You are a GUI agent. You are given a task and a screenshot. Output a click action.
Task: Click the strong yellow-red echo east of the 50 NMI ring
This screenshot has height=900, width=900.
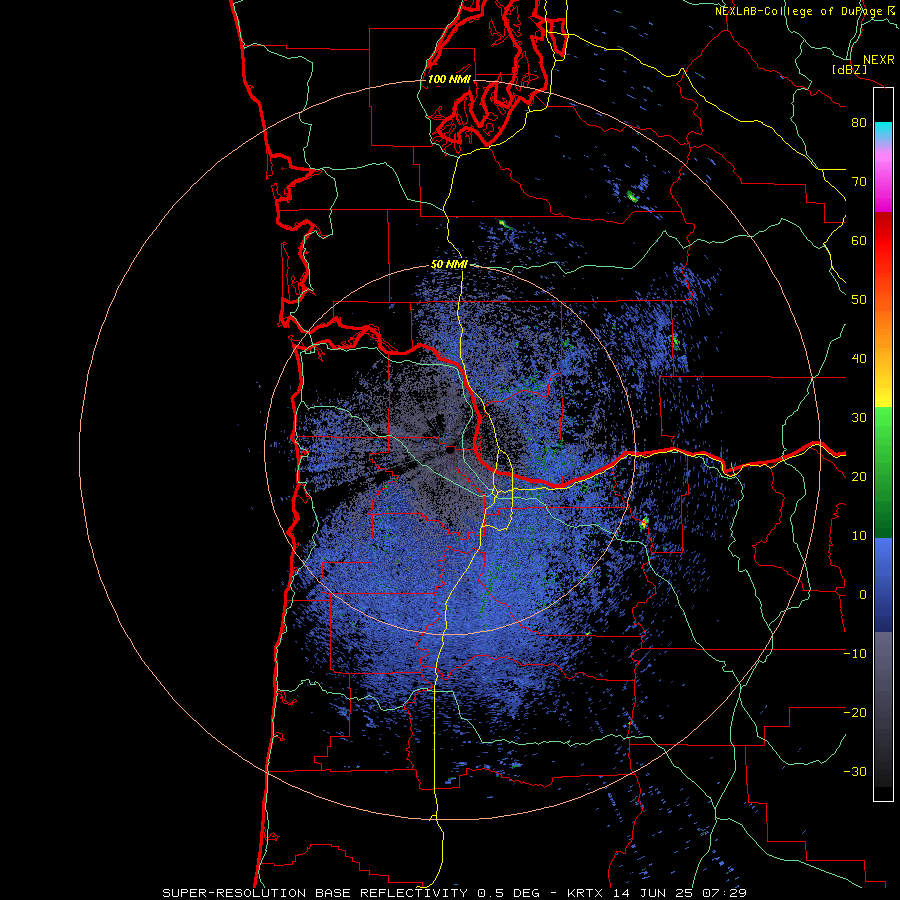pos(644,522)
